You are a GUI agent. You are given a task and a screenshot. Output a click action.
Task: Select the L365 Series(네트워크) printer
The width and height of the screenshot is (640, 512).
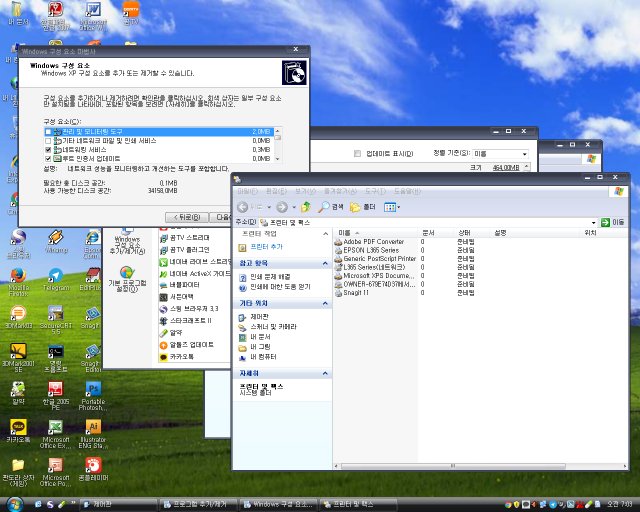(x=374, y=267)
